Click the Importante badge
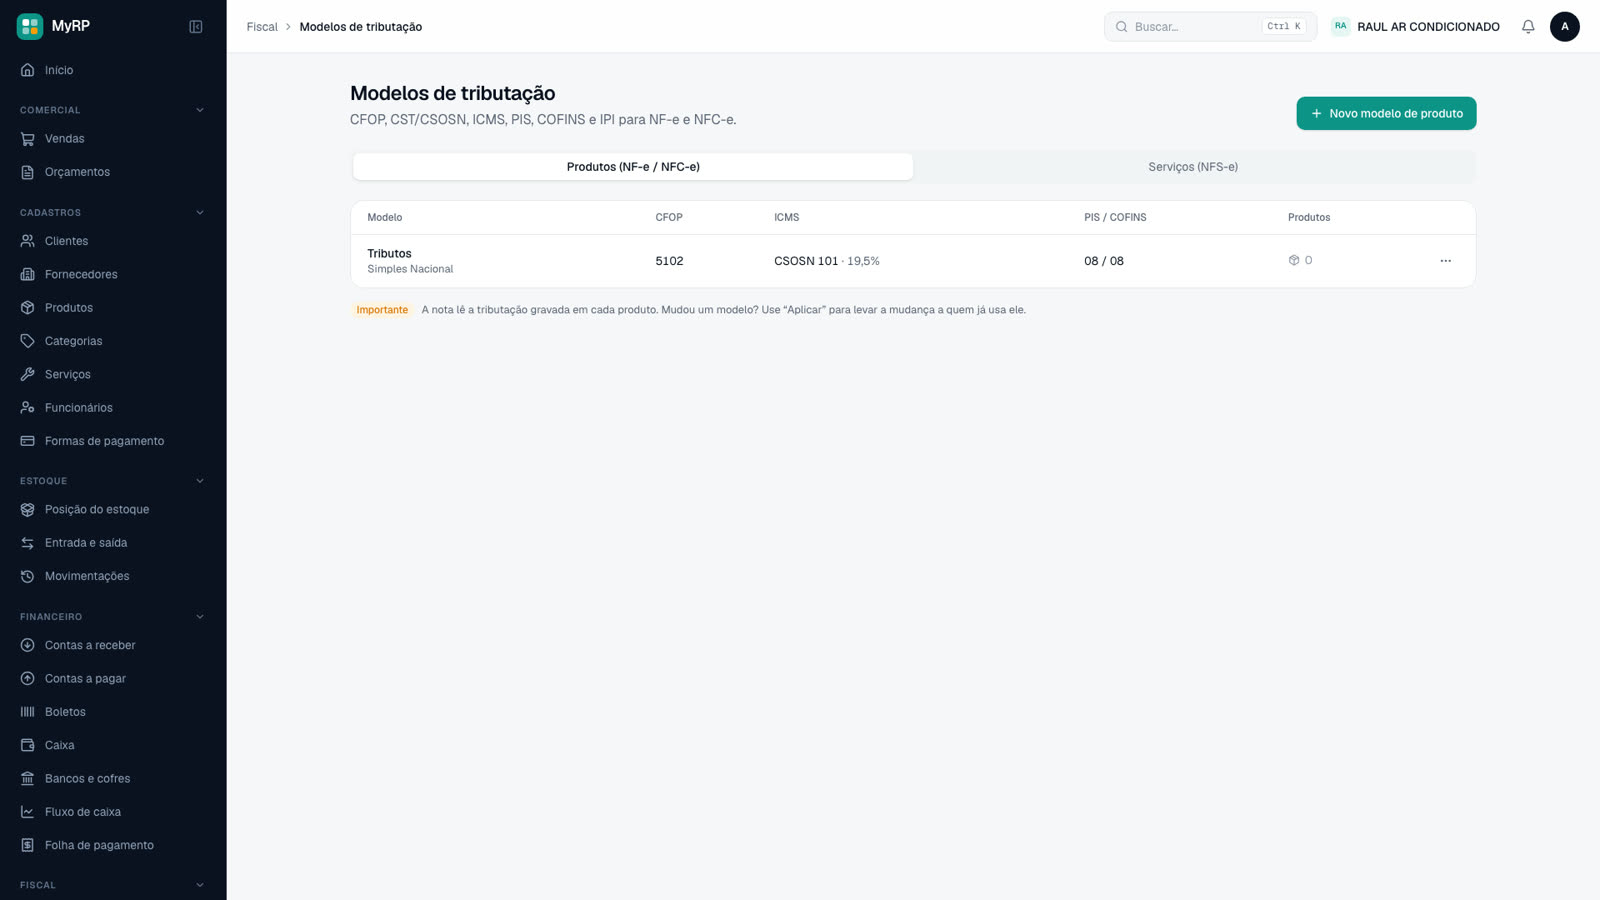 (382, 310)
